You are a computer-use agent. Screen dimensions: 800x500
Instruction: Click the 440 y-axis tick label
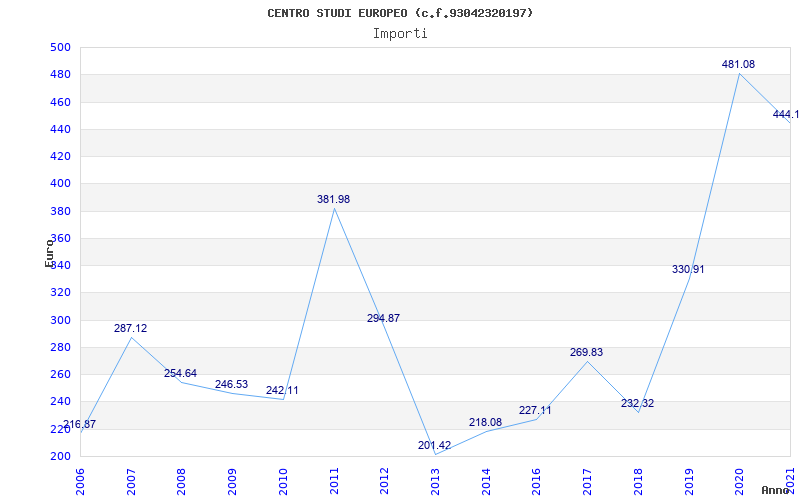(x=60, y=129)
